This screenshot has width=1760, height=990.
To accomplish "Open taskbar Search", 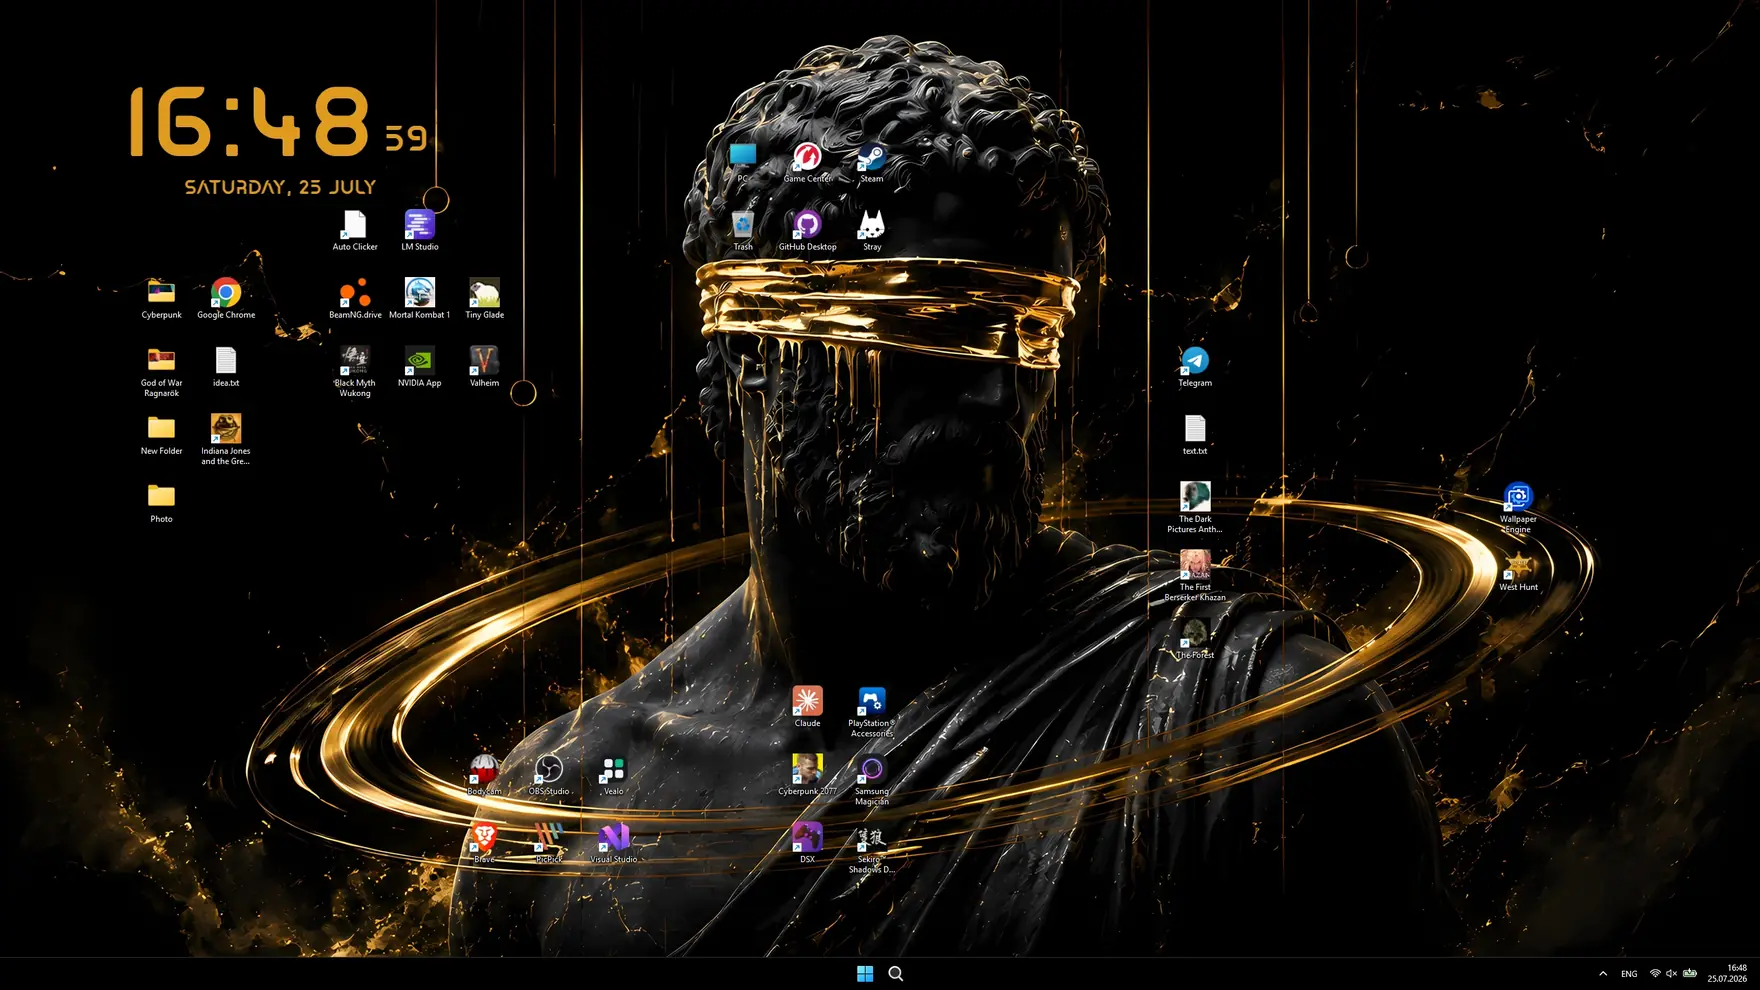I will tap(896, 974).
